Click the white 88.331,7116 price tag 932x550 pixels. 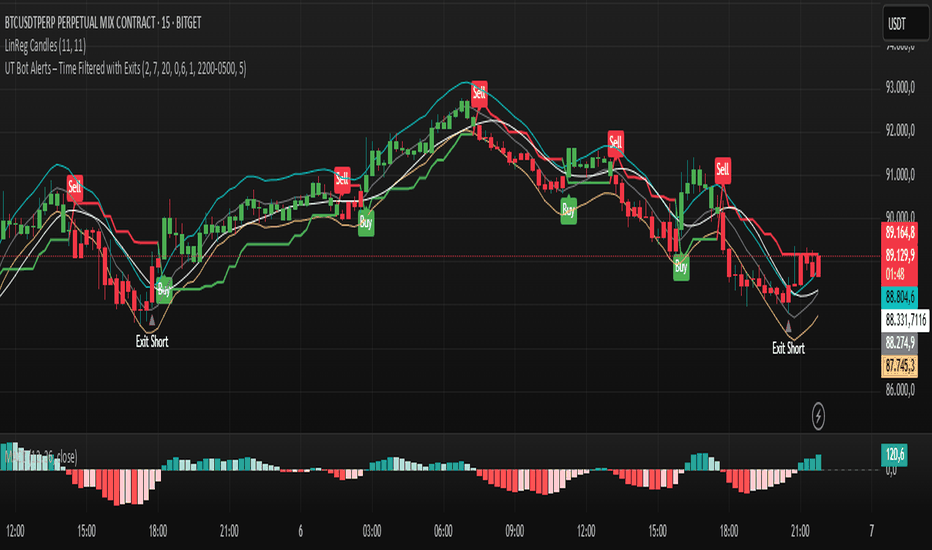tap(905, 320)
